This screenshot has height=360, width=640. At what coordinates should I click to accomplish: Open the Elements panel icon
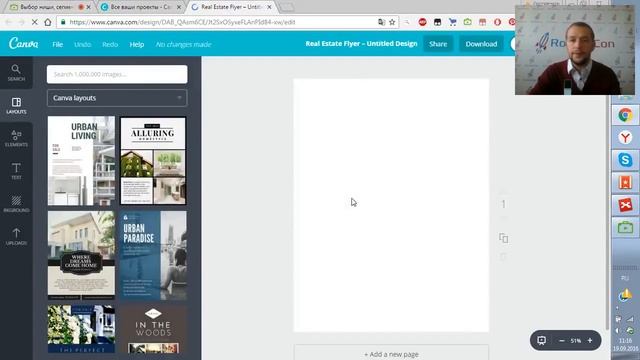pyautogui.click(x=16, y=138)
